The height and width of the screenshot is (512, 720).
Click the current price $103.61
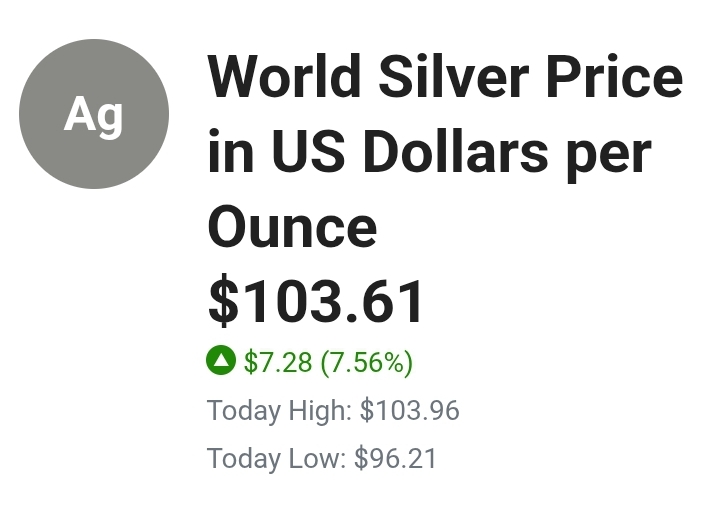[x=317, y=302]
